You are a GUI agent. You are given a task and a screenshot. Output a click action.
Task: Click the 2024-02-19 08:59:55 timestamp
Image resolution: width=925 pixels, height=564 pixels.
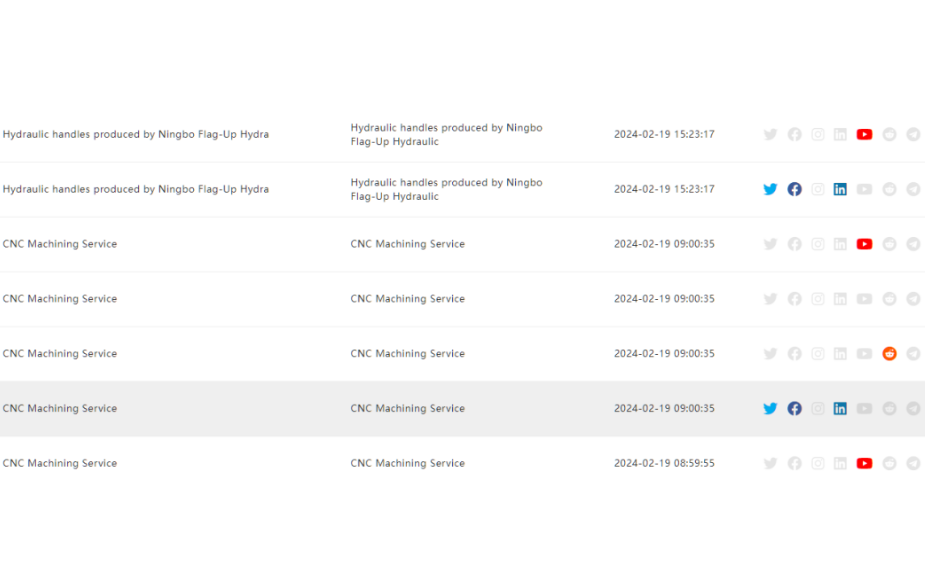pos(664,464)
